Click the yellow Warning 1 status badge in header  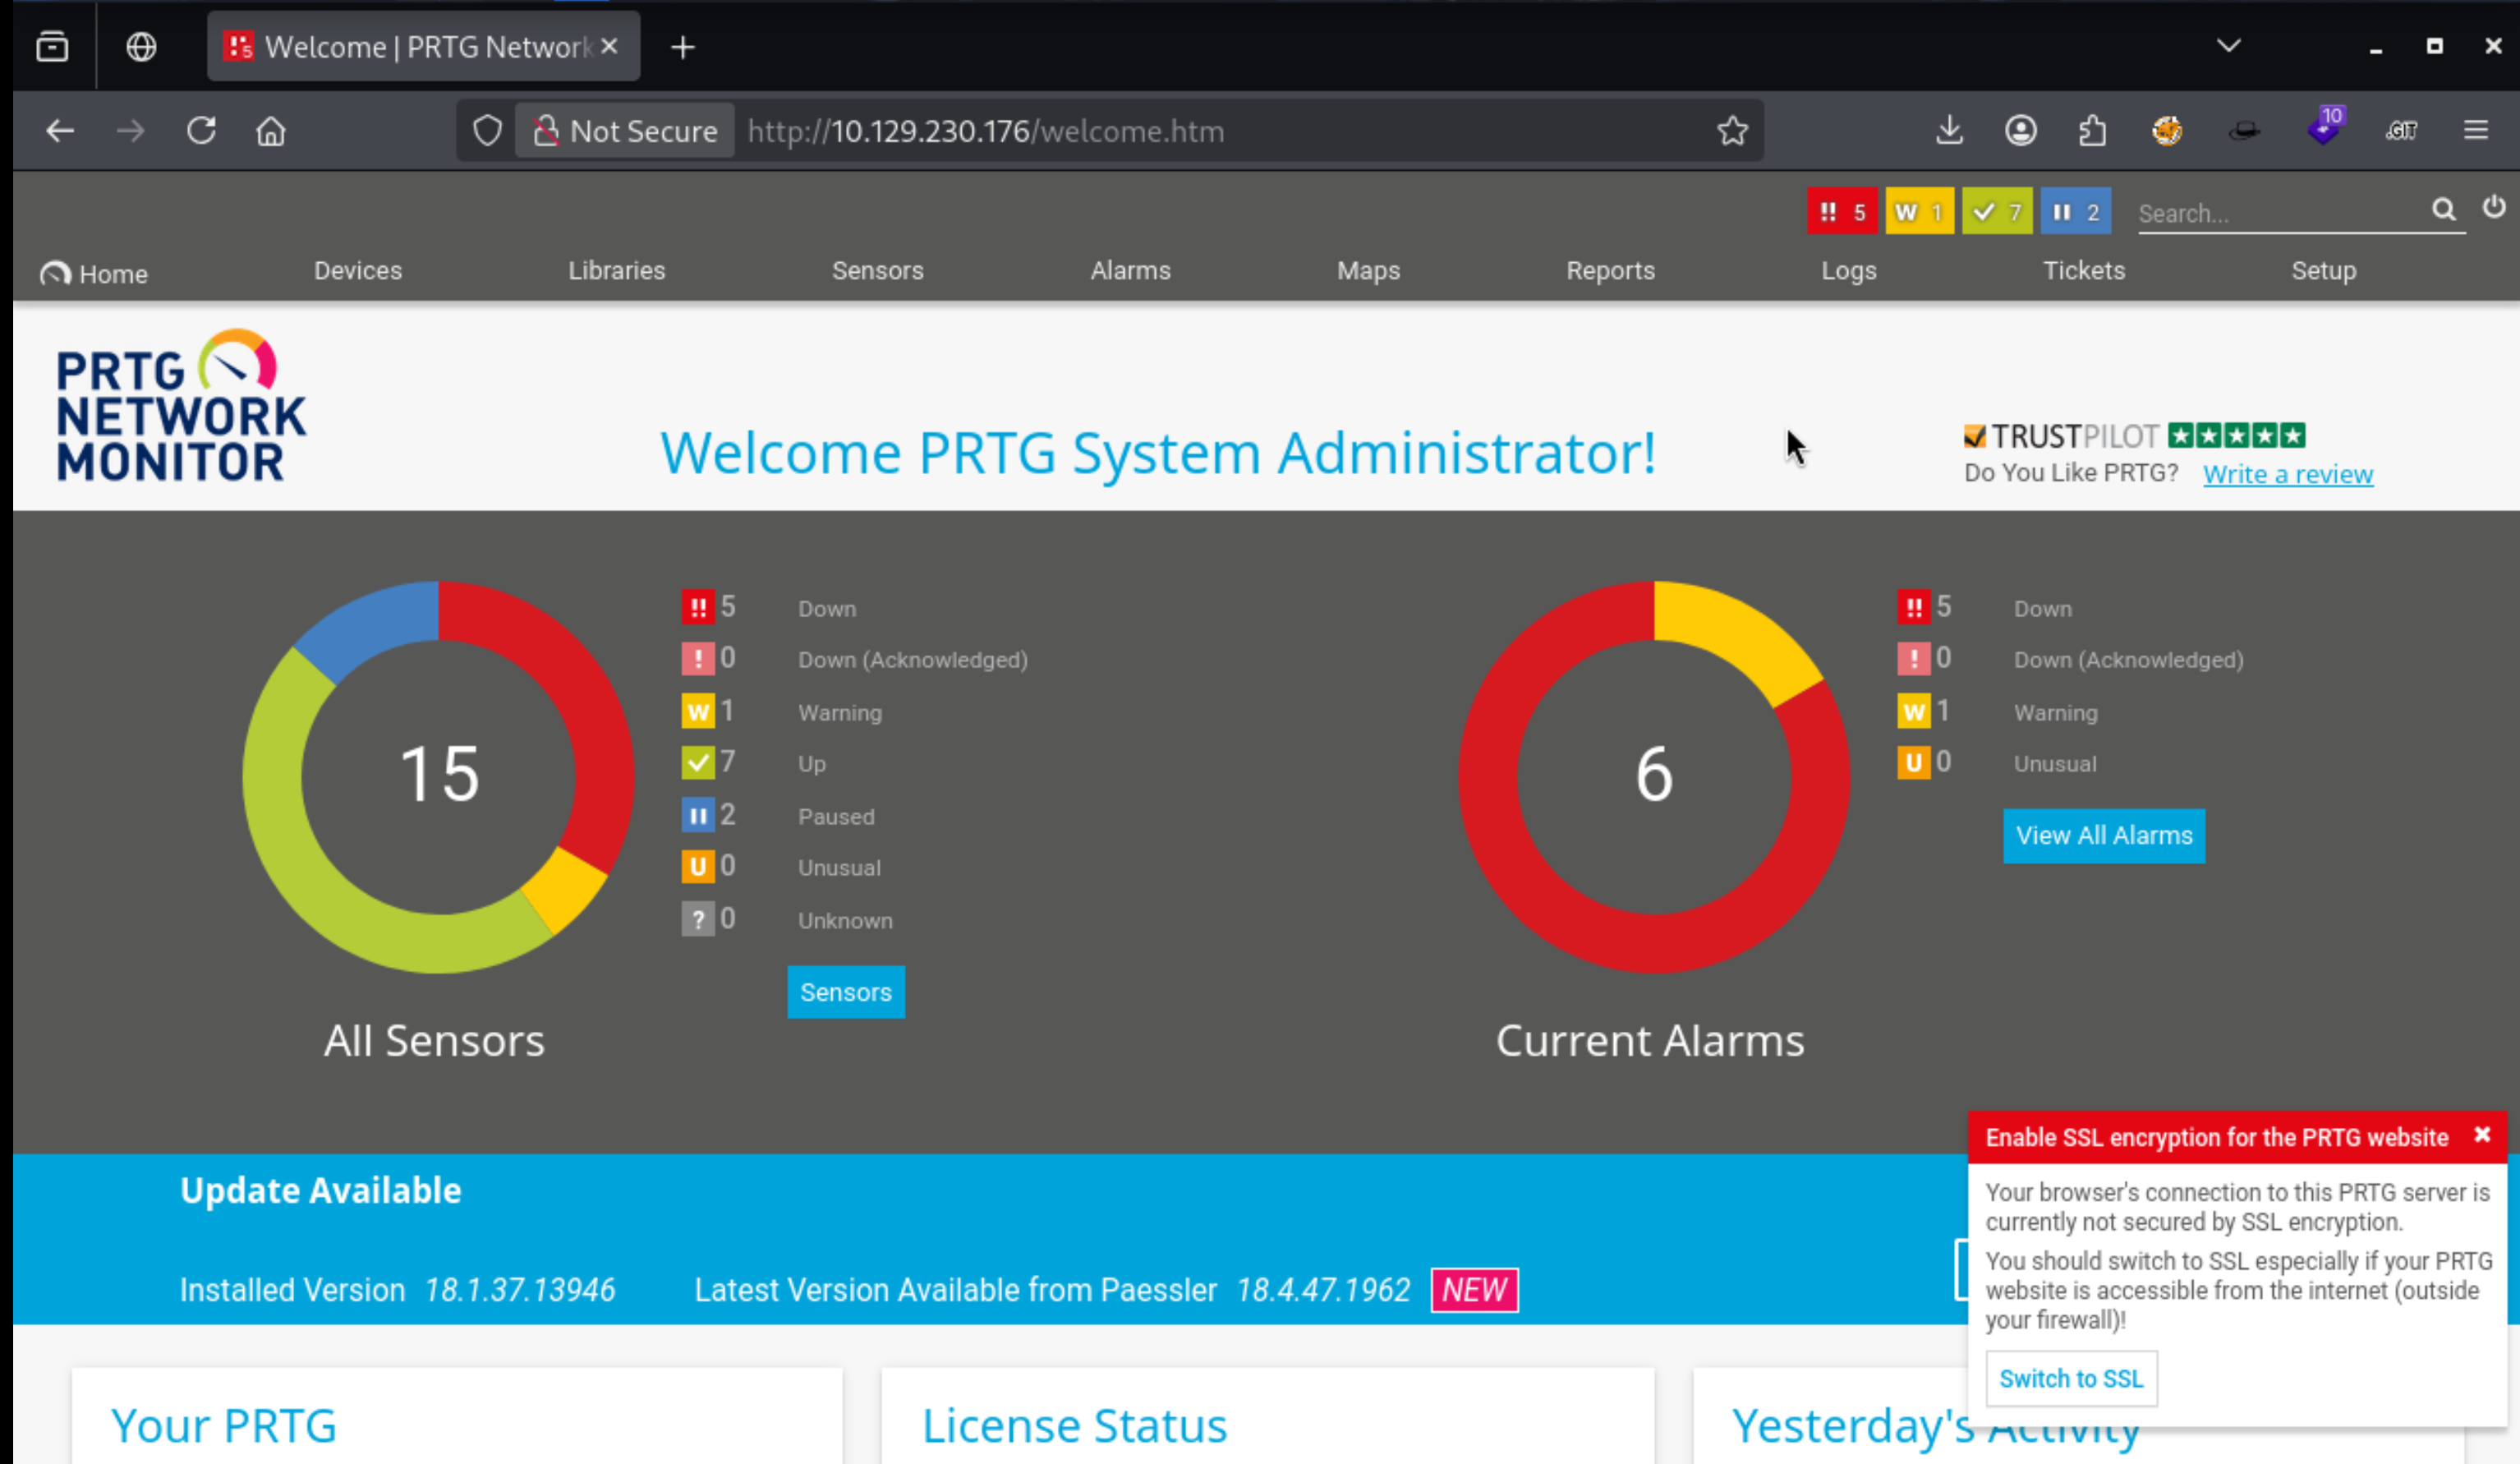[x=1919, y=211]
